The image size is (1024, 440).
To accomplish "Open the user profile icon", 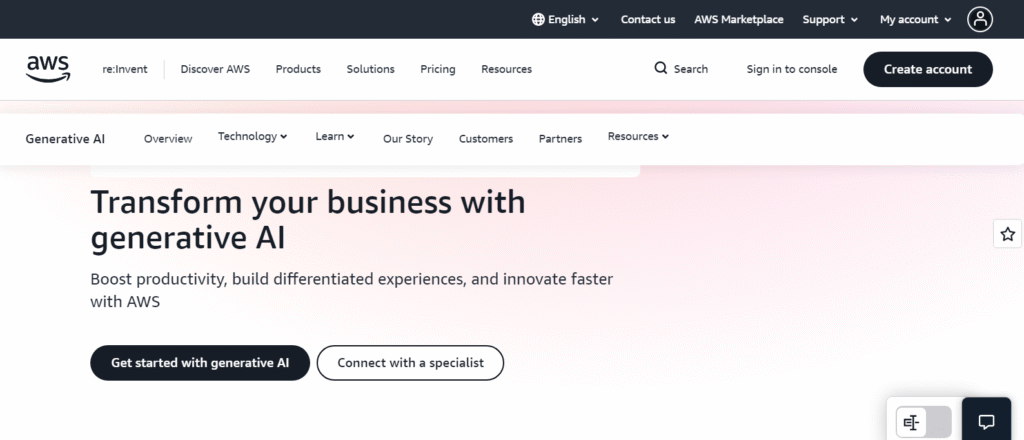I will tap(980, 19).
